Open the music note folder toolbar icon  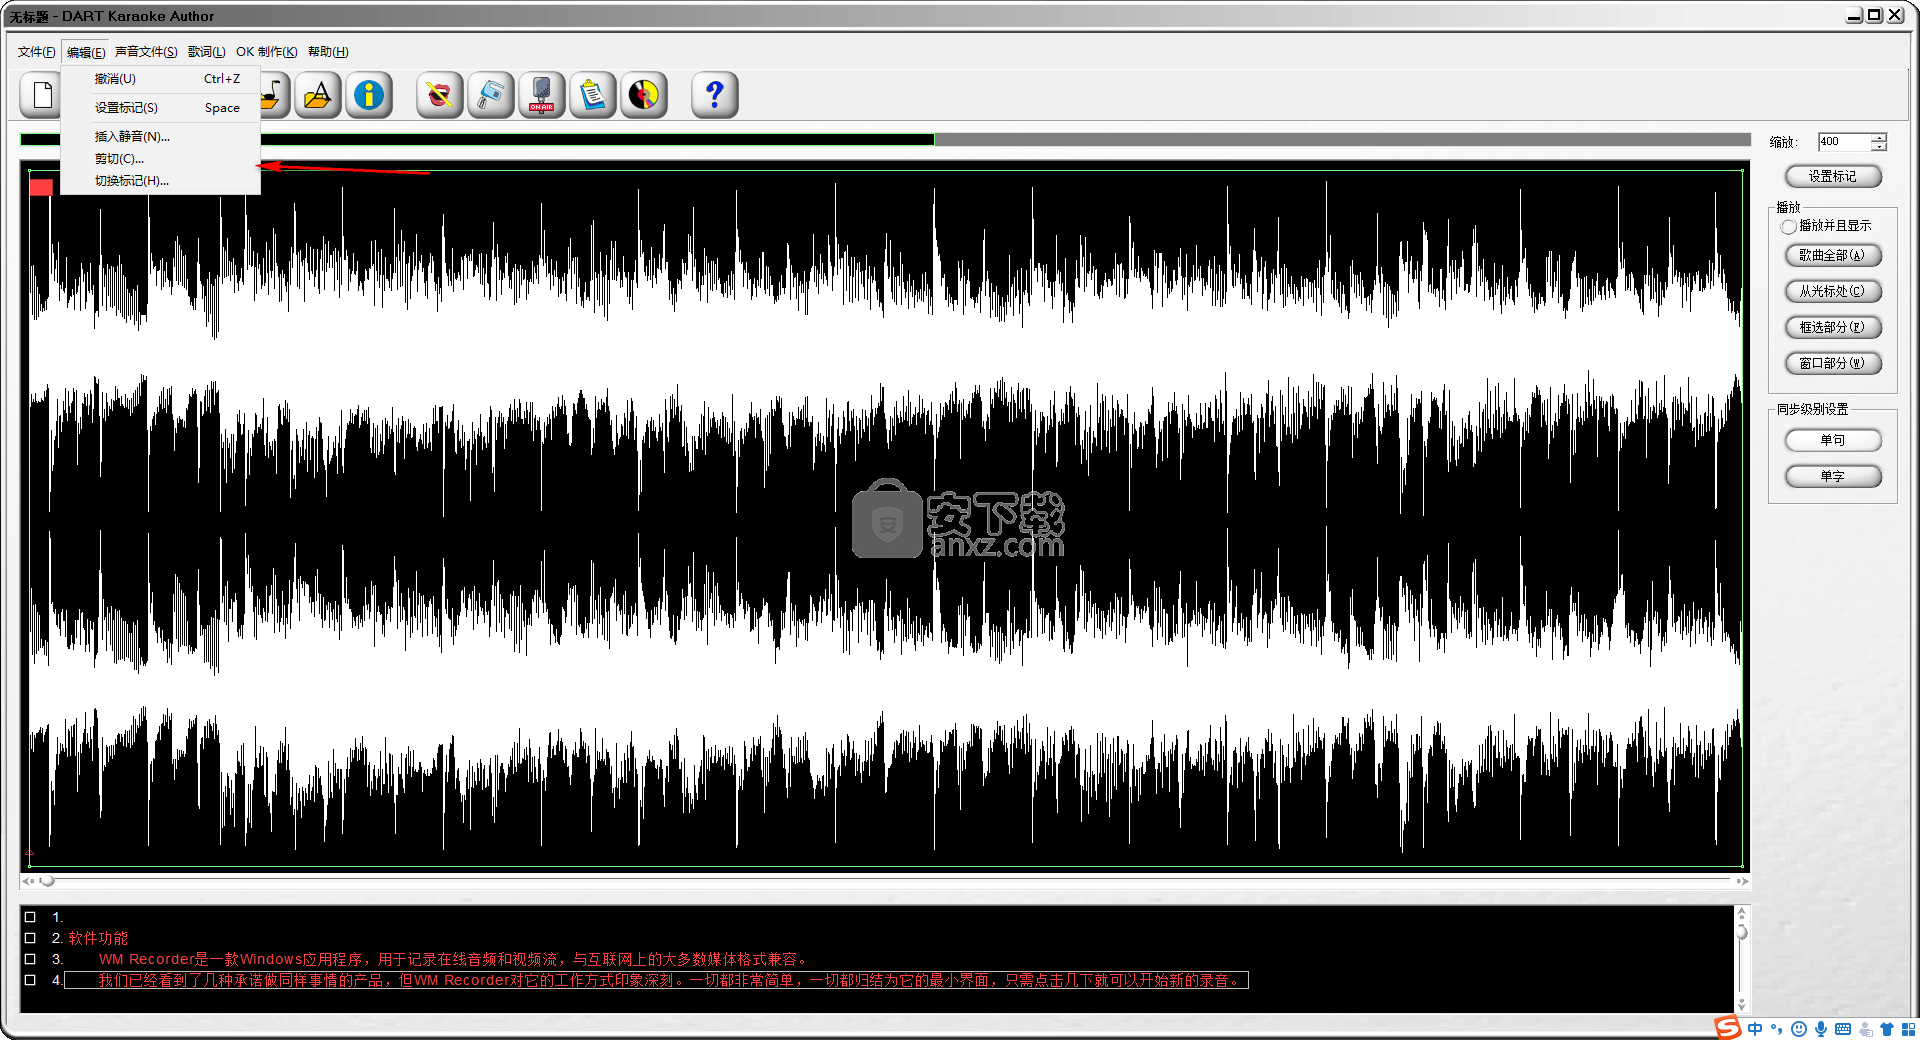tap(274, 95)
